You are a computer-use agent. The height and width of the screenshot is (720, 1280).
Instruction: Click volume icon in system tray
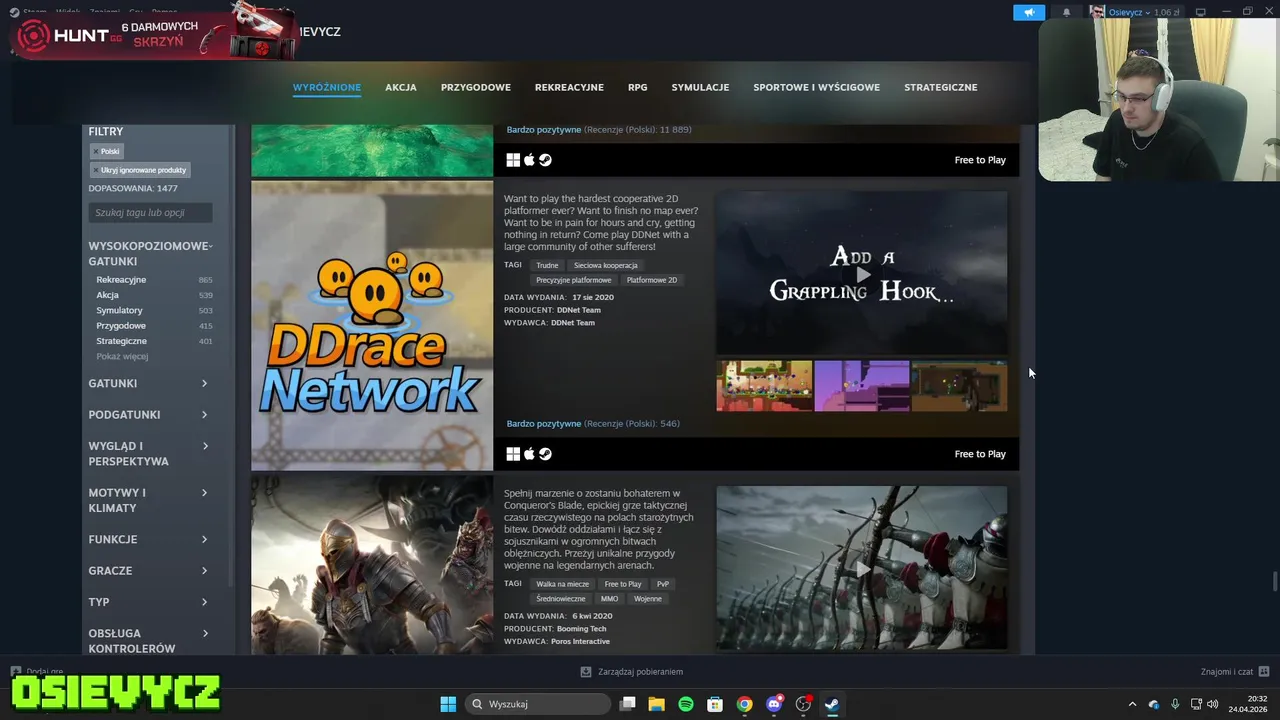[x=1213, y=704]
